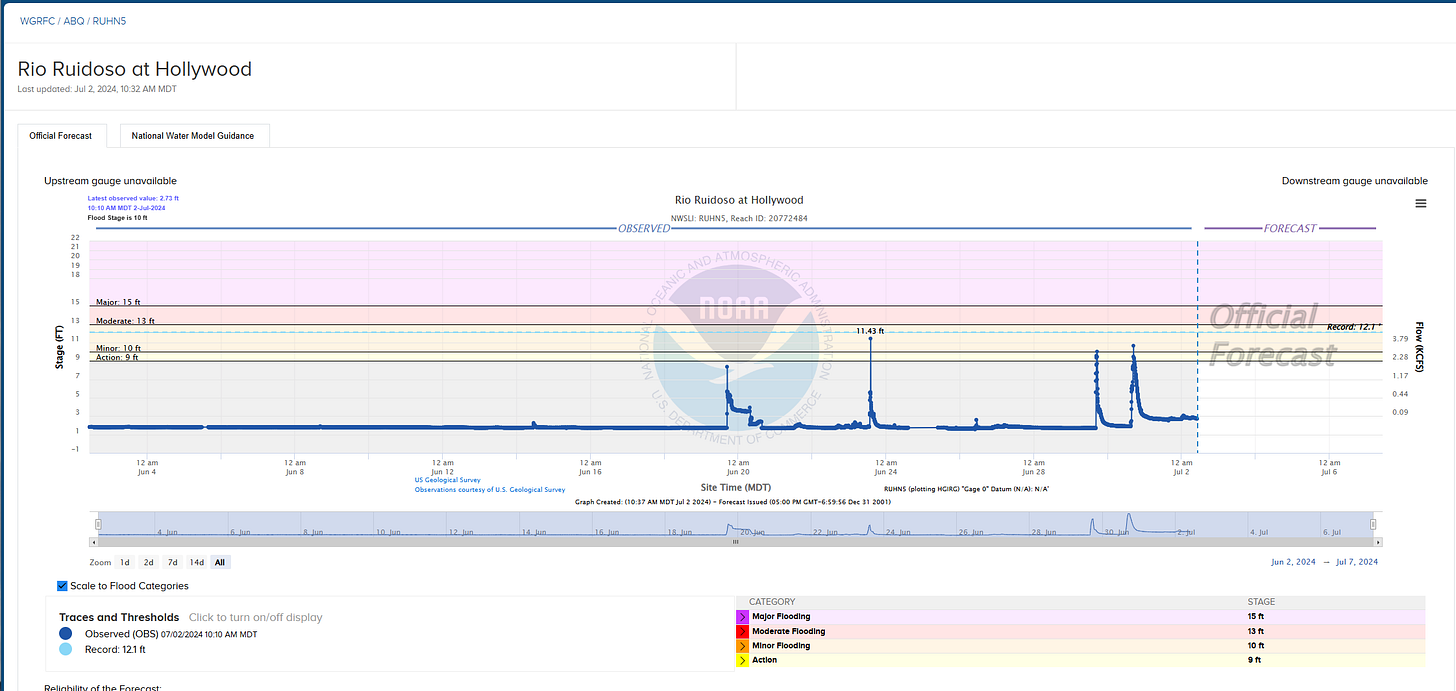This screenshot has width=1456, height=691.
Task: Click the Downstream gauge unavailable text
Action: pos(1355,181)
